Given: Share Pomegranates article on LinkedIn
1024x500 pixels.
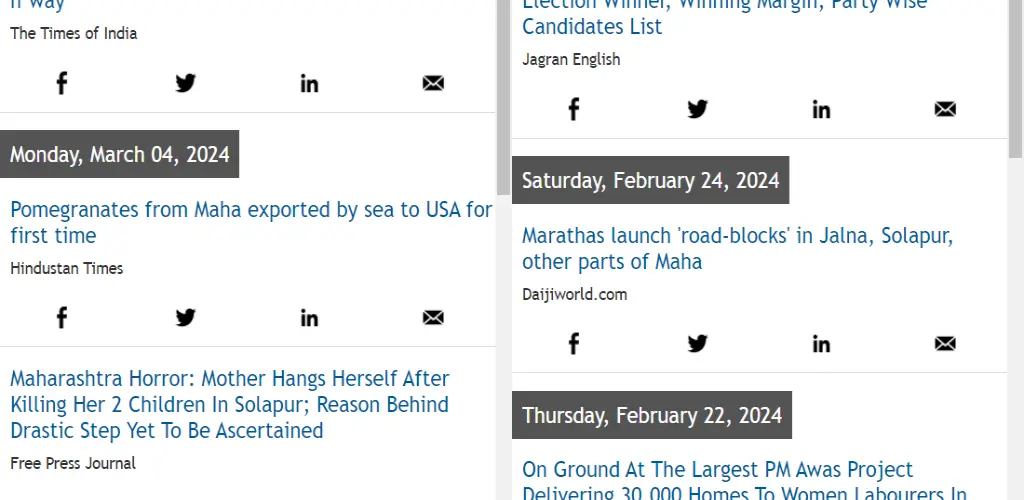Looking at the screenshot, I should coord(310,318).
